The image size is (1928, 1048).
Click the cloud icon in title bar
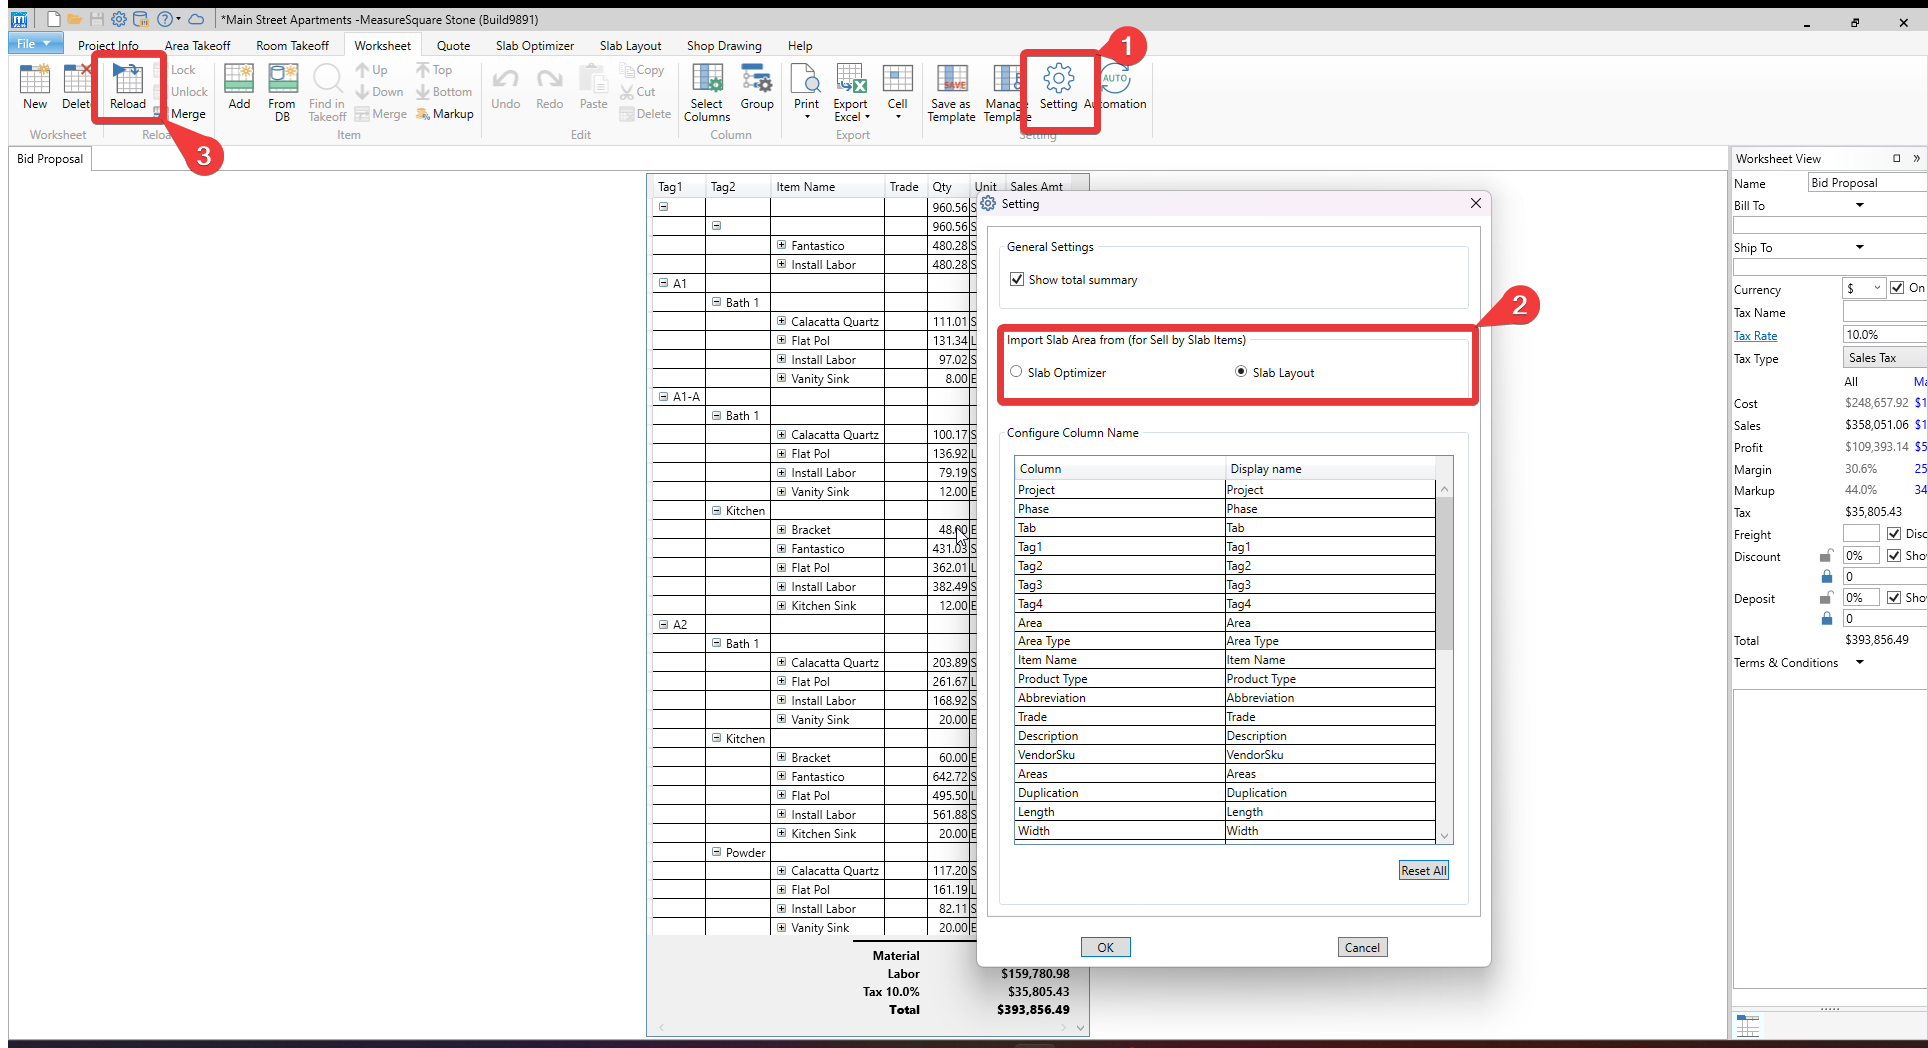tap(197, 19)
